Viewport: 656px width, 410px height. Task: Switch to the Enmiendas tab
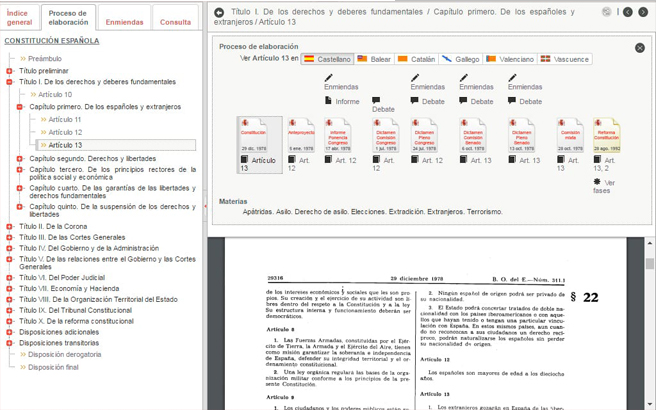tap(124, 21)
